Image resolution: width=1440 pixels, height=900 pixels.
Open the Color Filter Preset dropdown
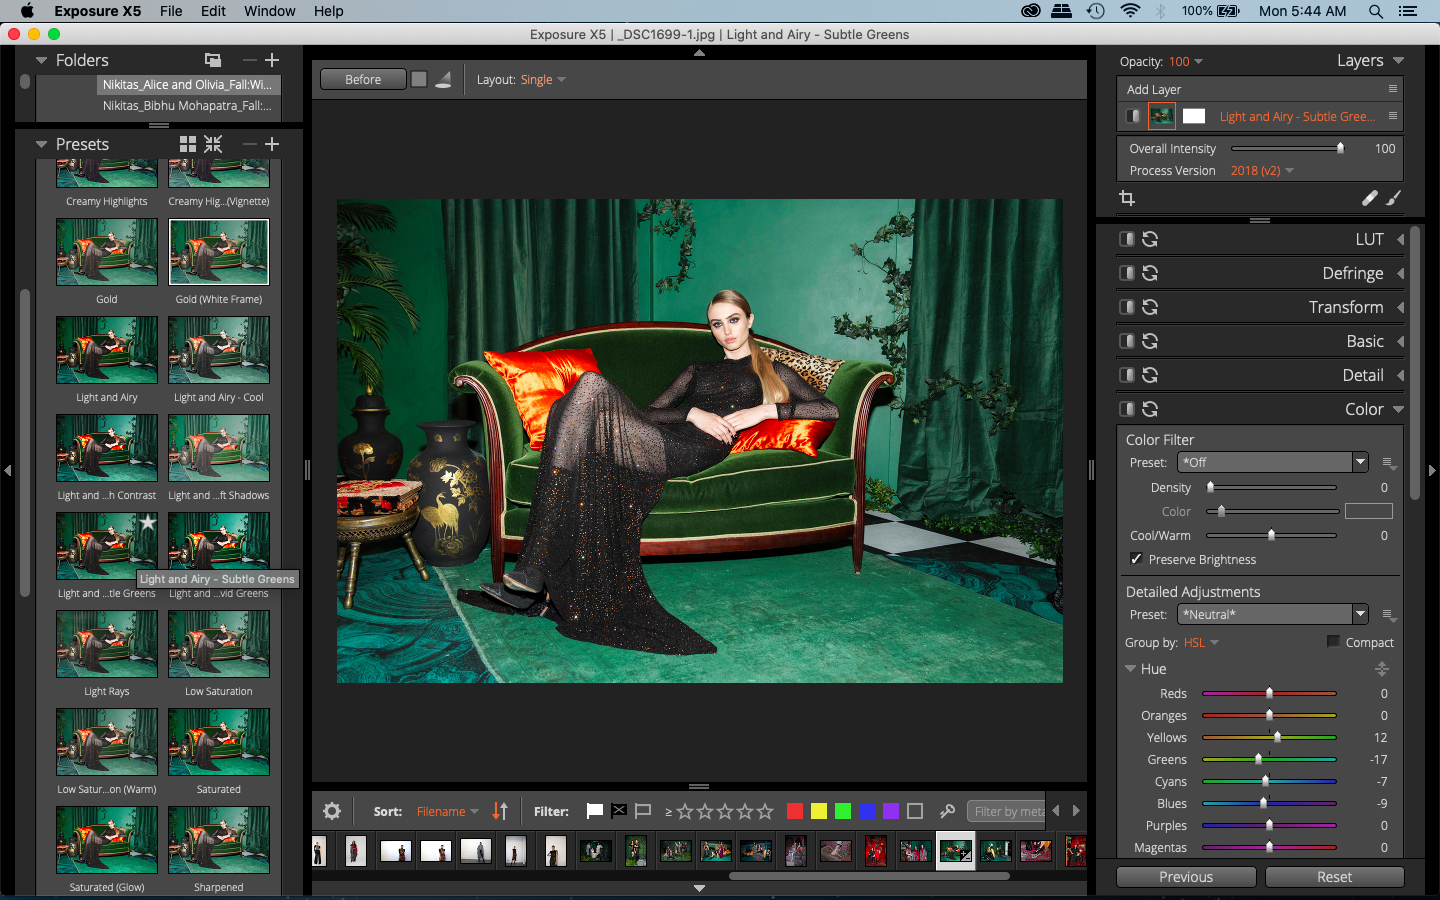[1273, 462]
